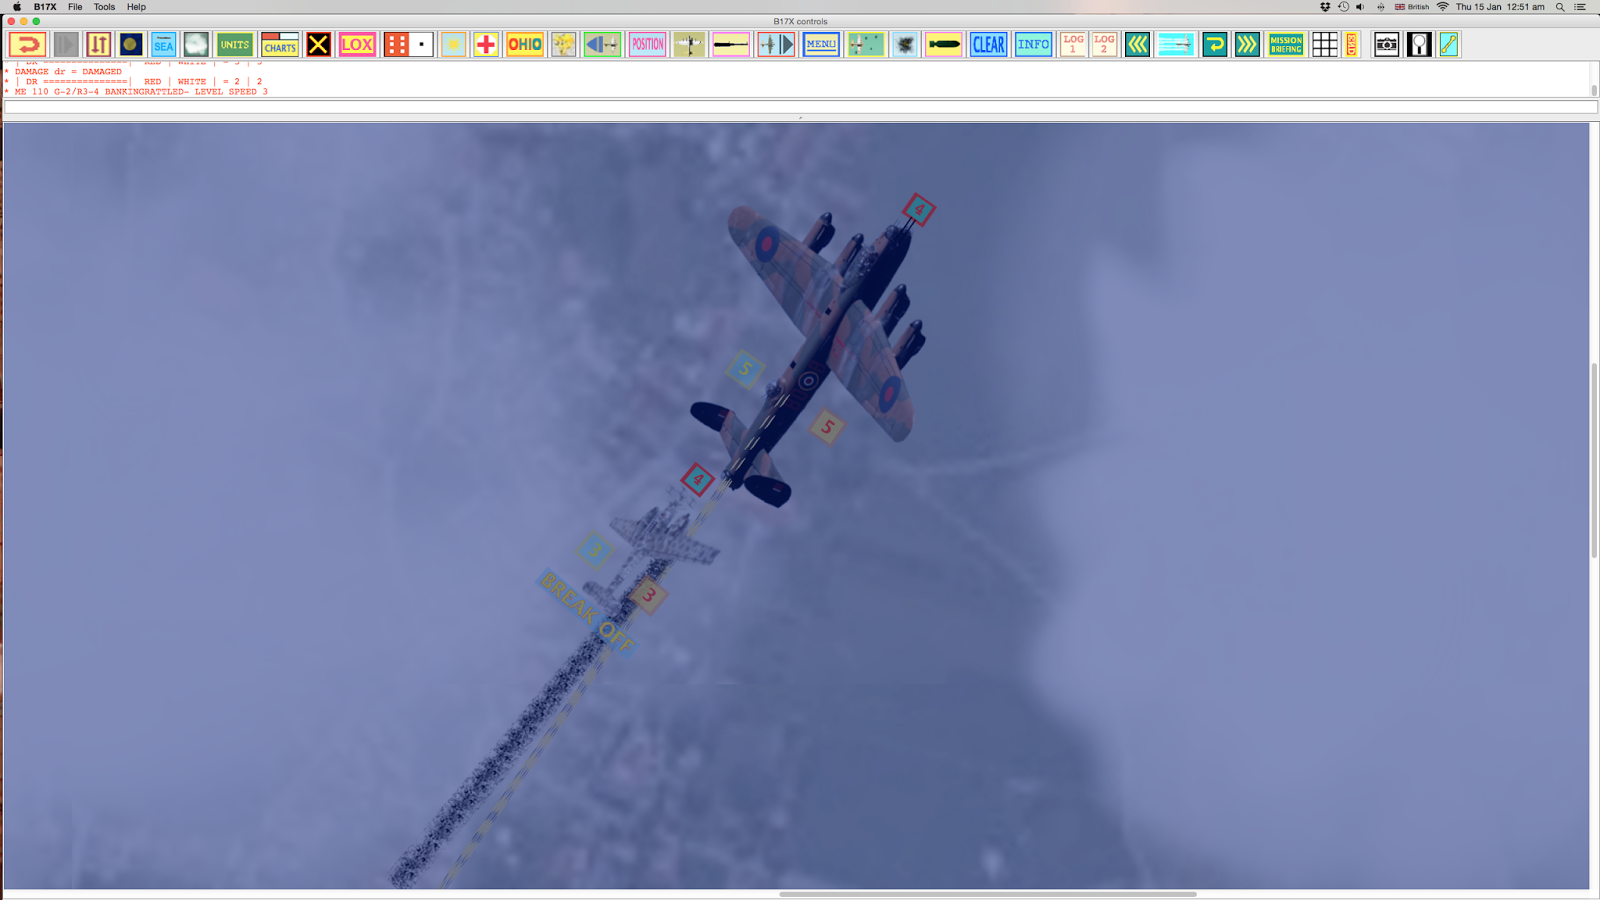Click the red 4 marker at bomber nose
This screenshot has height=900, width=1600.
(919, 210)
